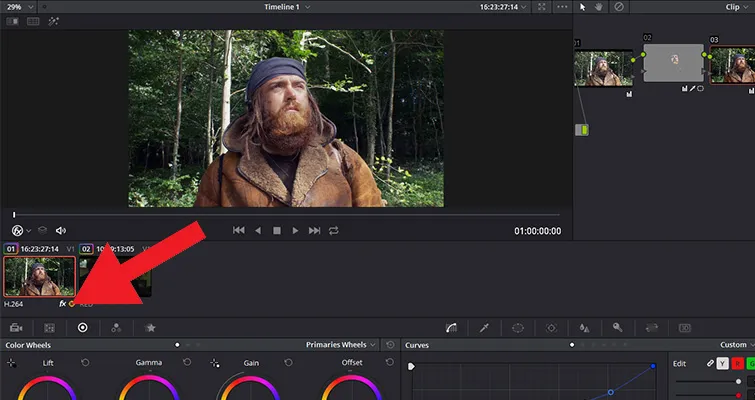Expand the 29% viewer zoom dropdown
This screenshot has height=400, width=755.
pyautogui.click(x=20, y=7)
